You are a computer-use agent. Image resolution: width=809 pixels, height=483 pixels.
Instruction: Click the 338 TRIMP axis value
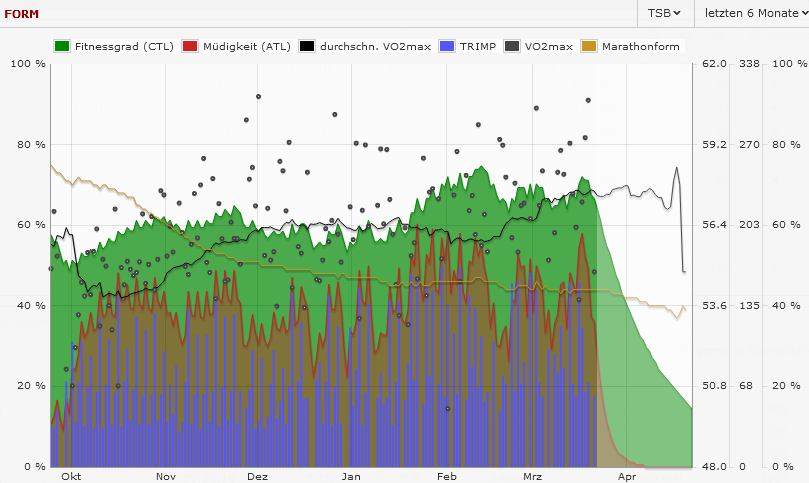[749, 64]
